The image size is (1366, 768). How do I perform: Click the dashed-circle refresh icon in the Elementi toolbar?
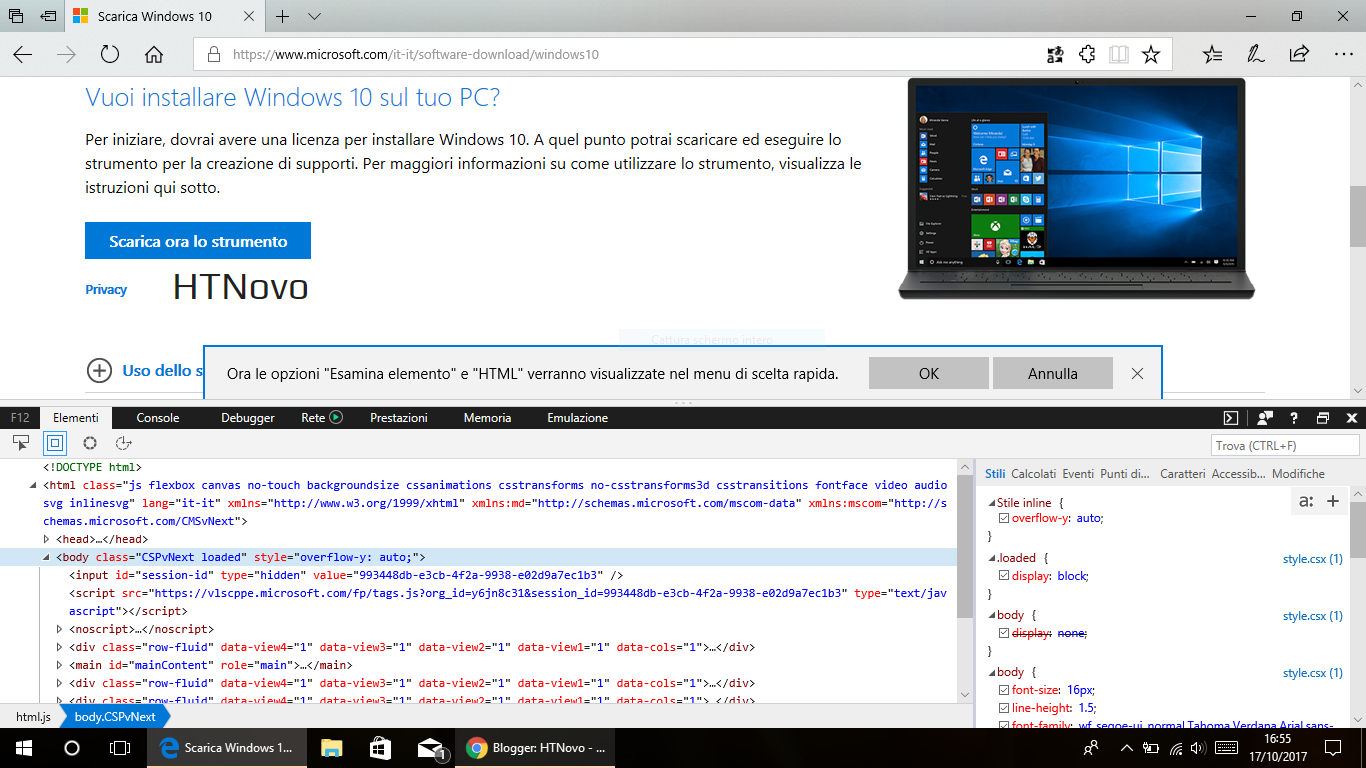tap(124, 442)
